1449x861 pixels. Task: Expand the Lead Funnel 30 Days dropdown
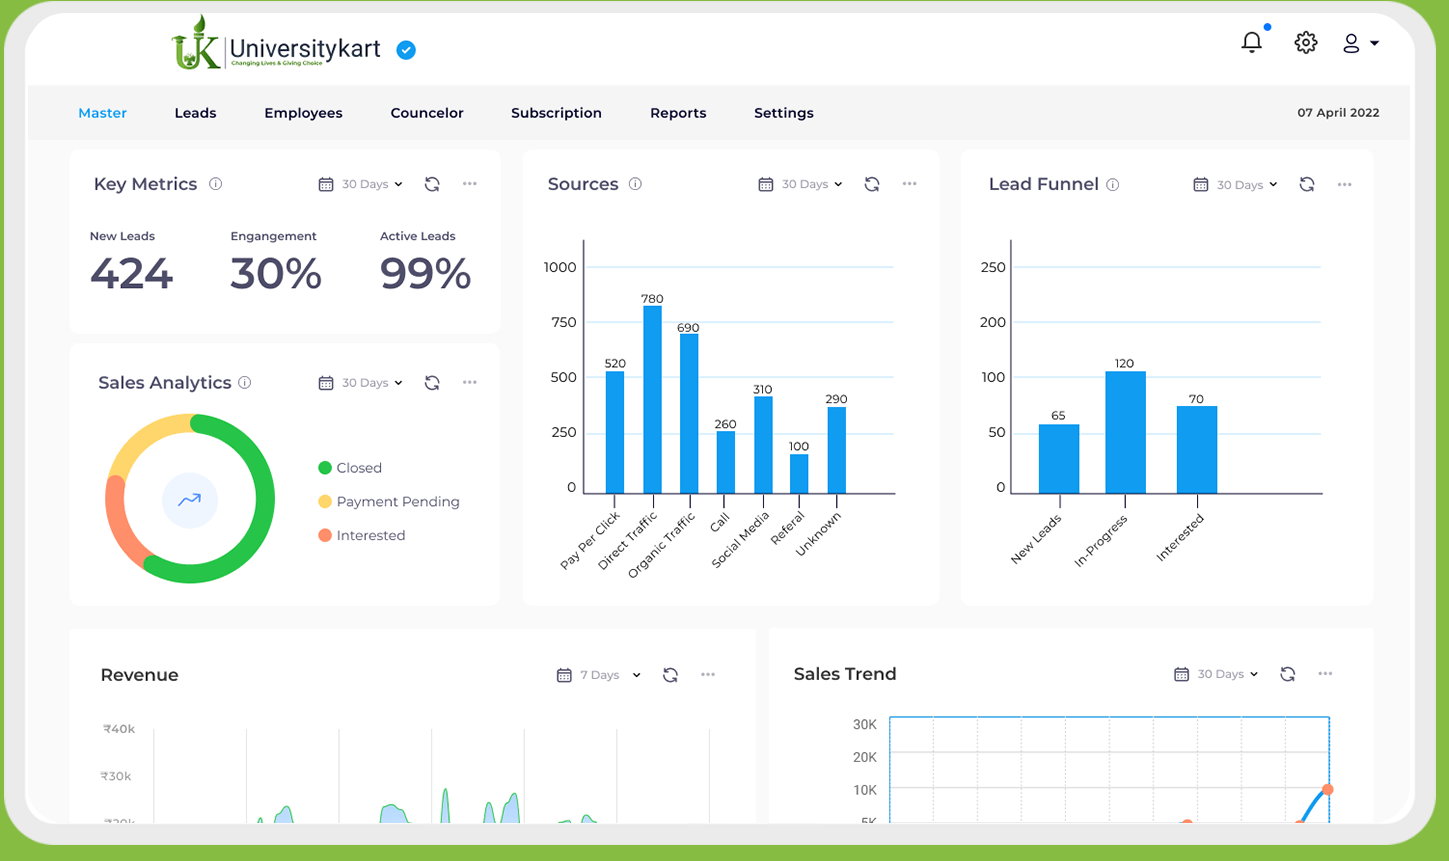pyautogui.click(x=1247, y=185)
